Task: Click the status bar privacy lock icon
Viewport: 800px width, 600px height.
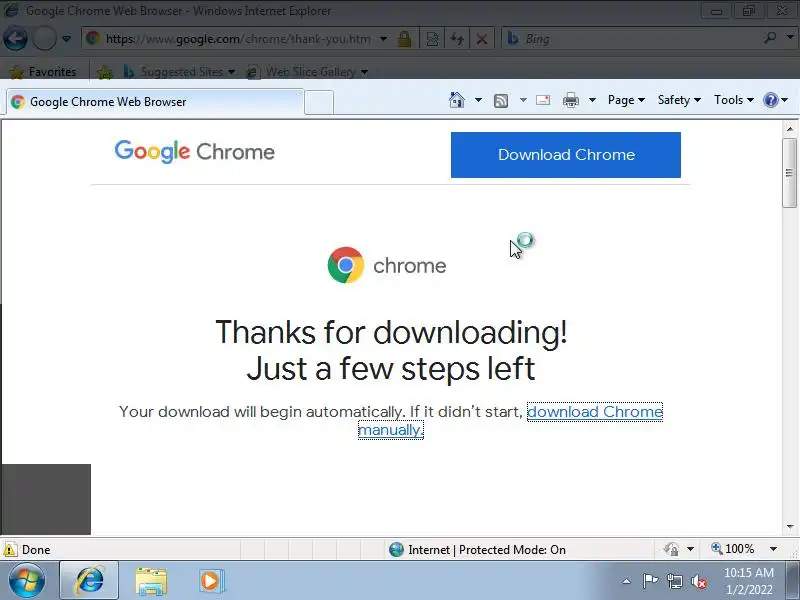Action: pos(671,549)
